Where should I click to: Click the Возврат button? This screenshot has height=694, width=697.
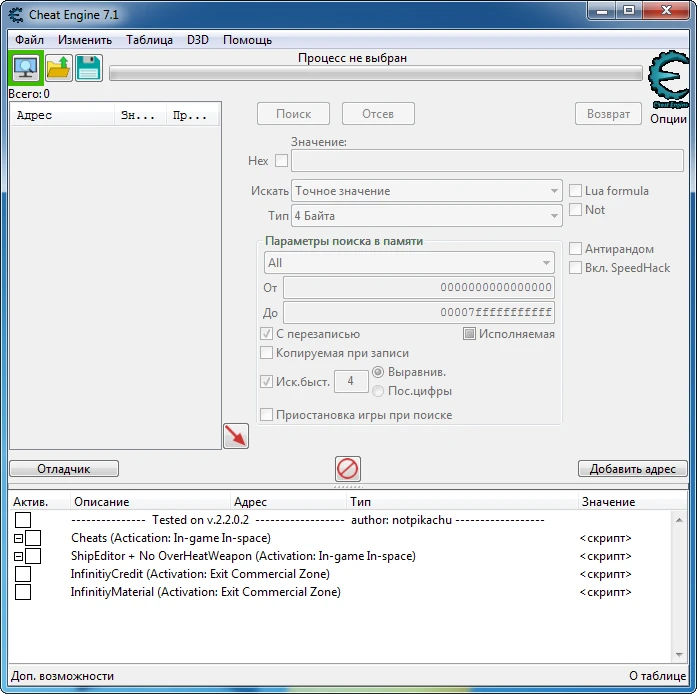608,114
